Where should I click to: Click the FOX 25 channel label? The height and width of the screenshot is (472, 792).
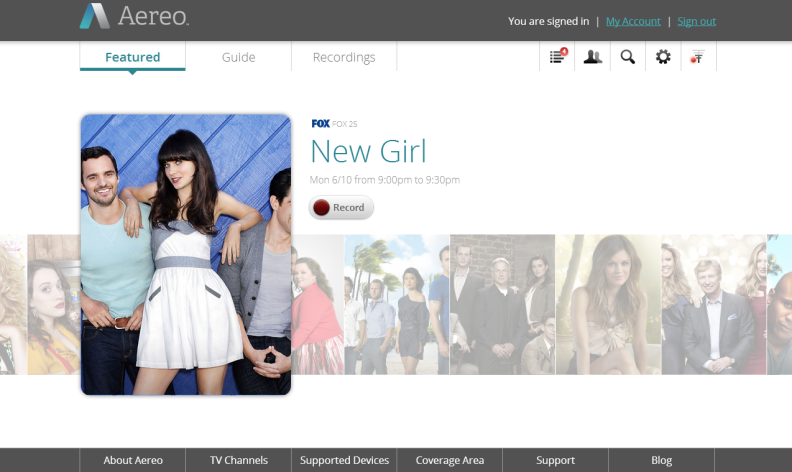point(344,124)
